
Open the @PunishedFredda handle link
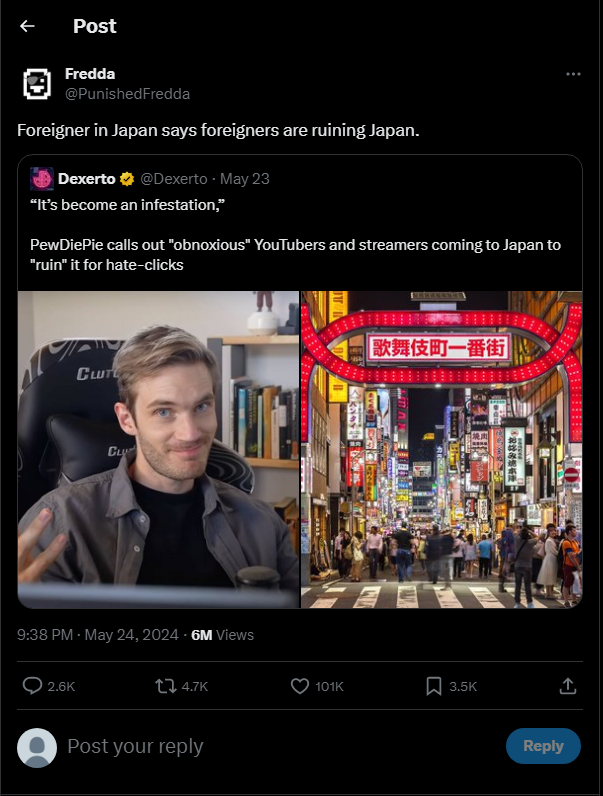pyautogui.click(x=127, y=94)
